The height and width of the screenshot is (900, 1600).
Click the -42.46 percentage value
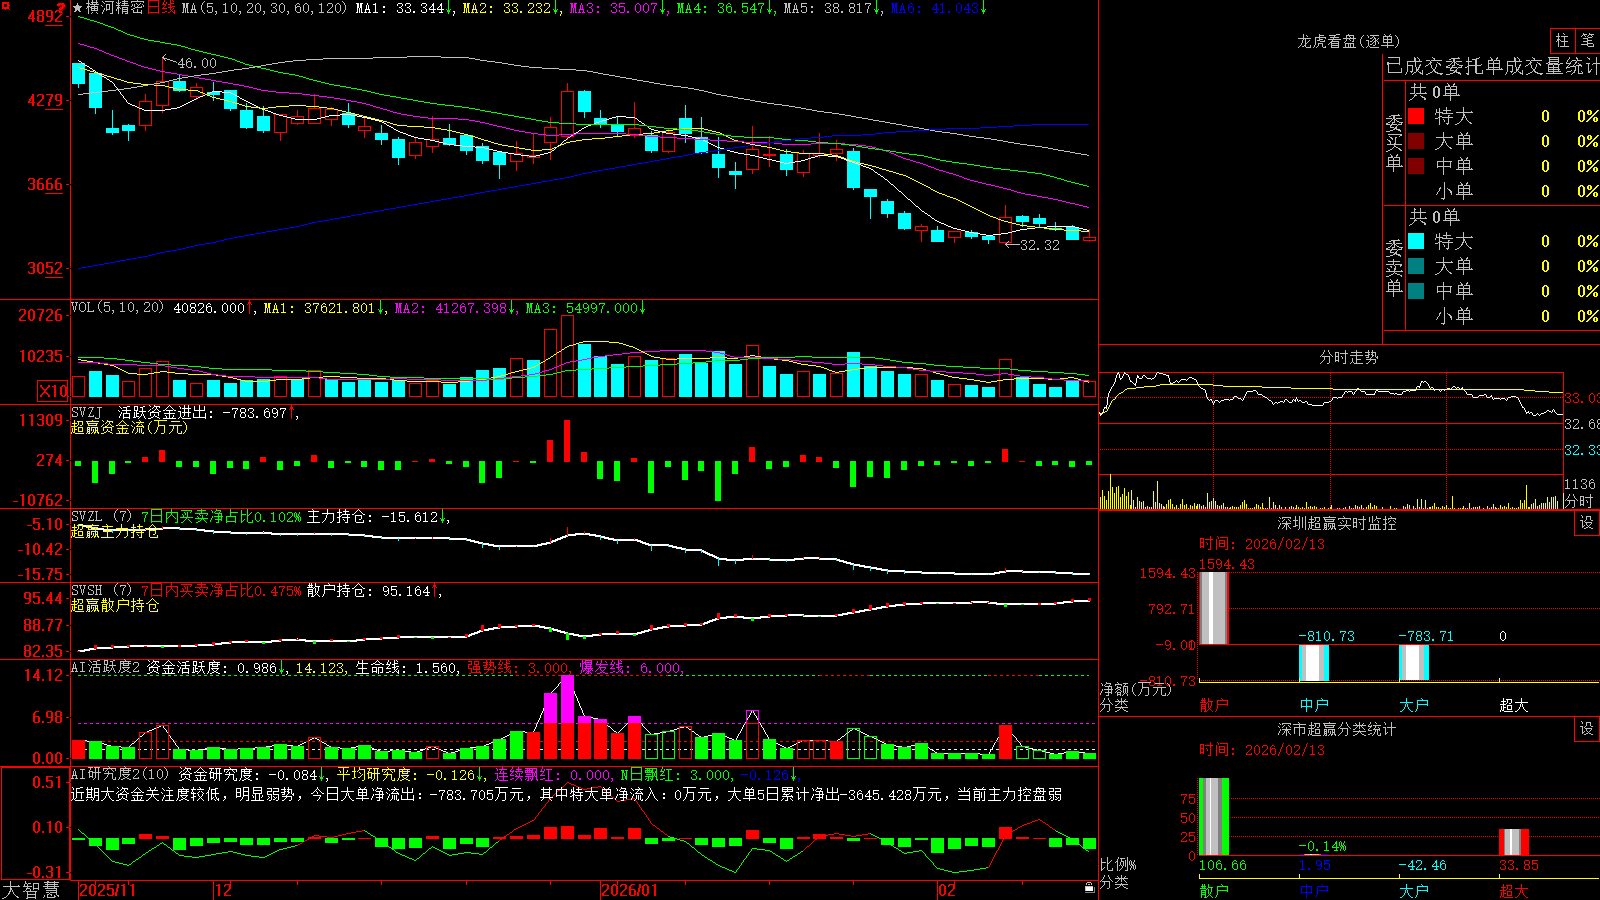[1423, 865]
